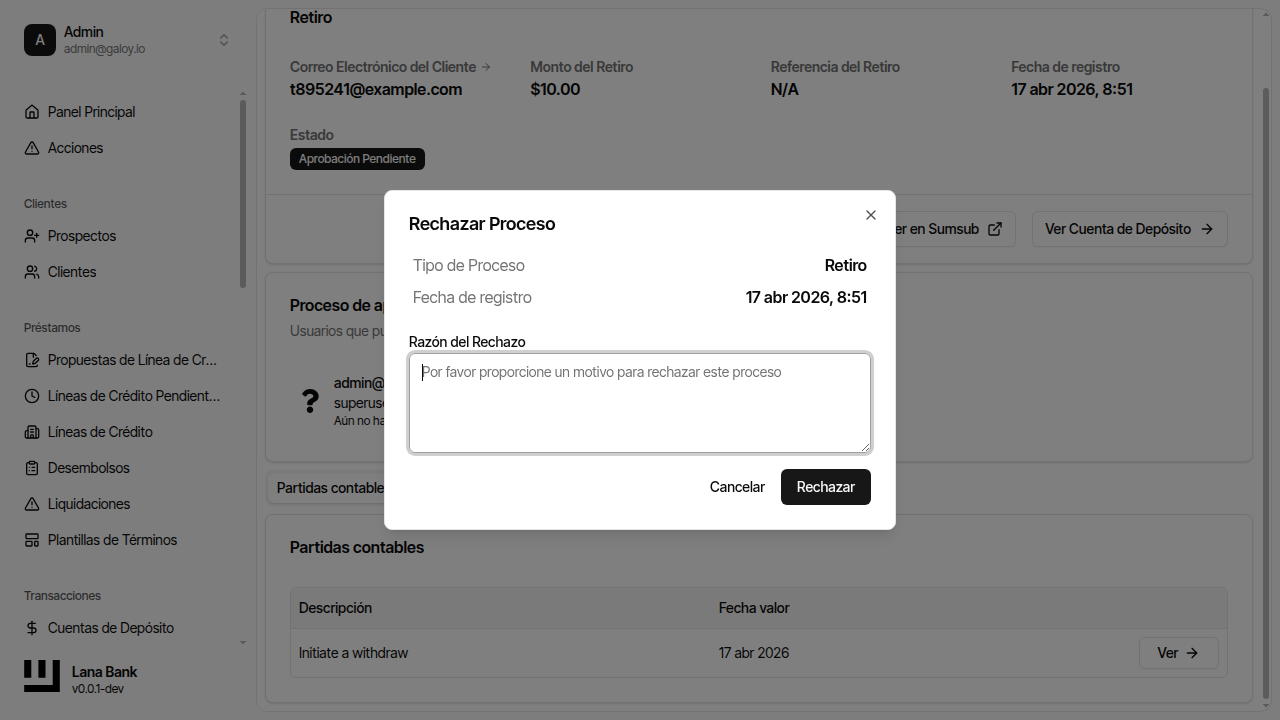Focus the Razón del Rechazo text area

640,402
